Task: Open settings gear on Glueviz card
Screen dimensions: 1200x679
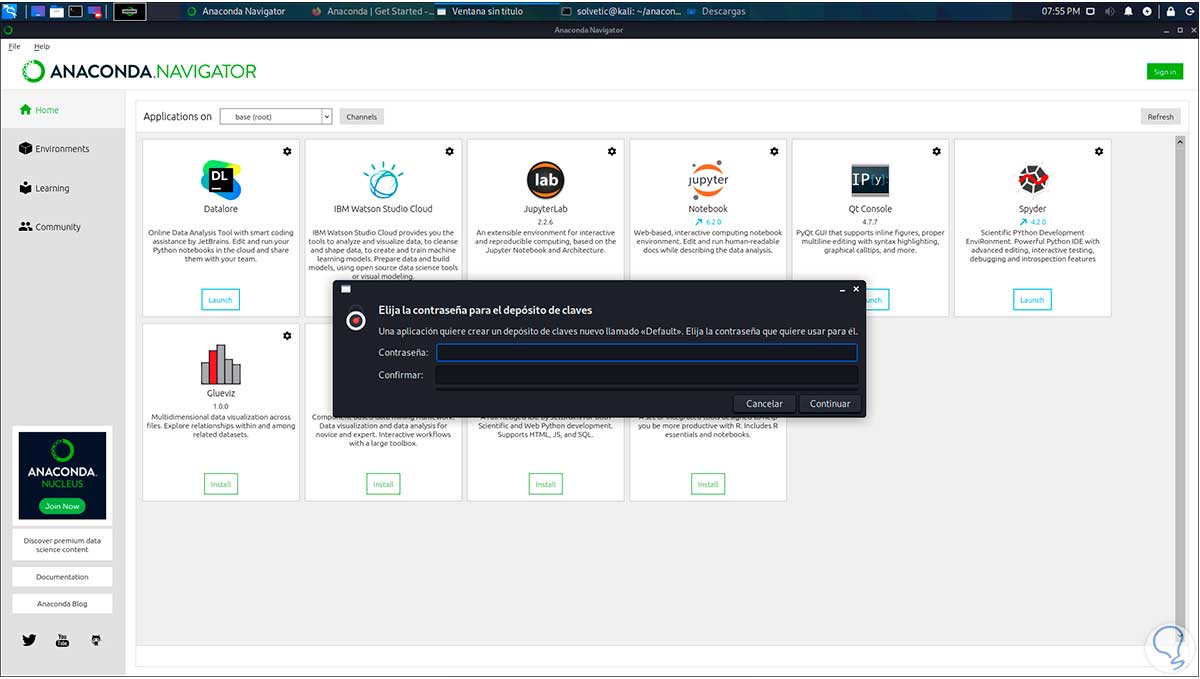Action: 287,335
